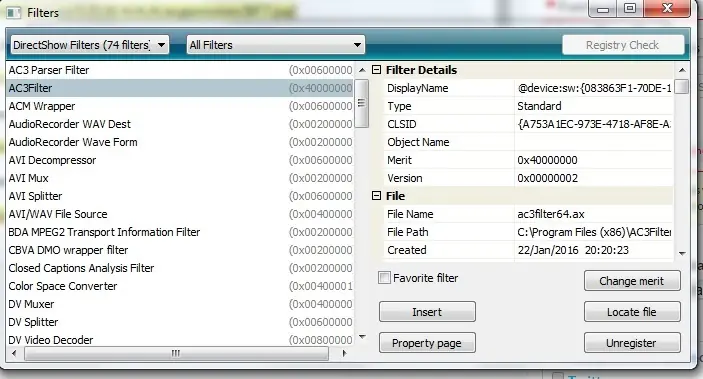Select AudioRecorder WAV Dest filter
The height and width of the screenshot is (379, 703).
(180, 124)
